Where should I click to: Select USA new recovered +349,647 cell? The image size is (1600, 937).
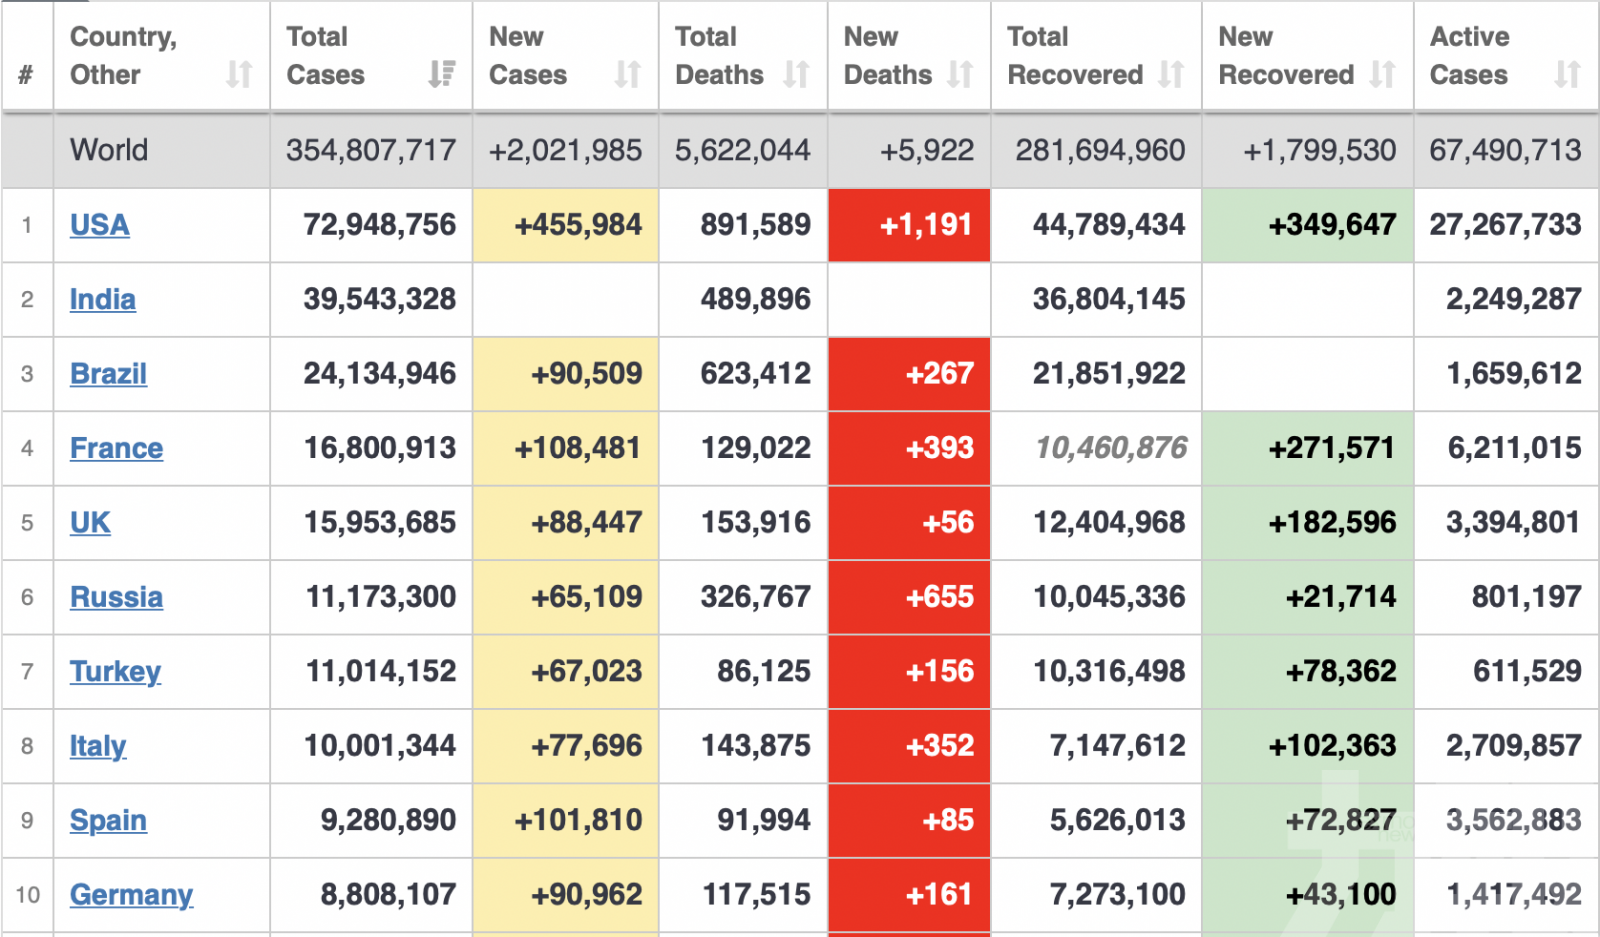1308,225
